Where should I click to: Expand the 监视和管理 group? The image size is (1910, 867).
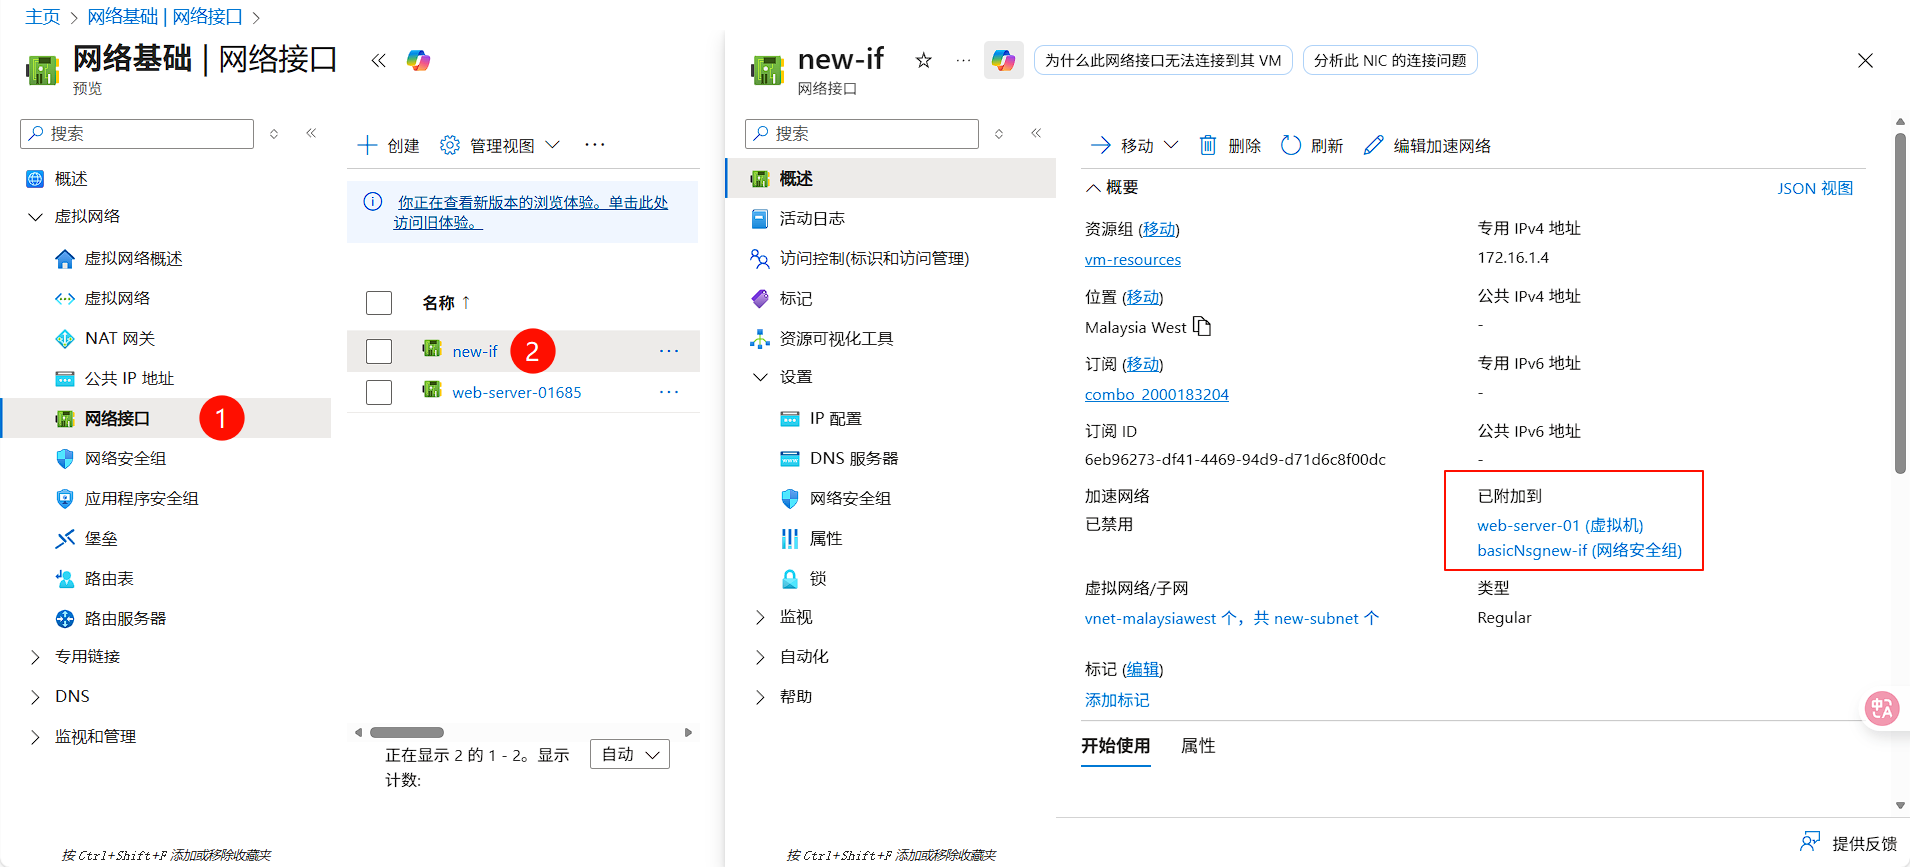coord(35,736)
